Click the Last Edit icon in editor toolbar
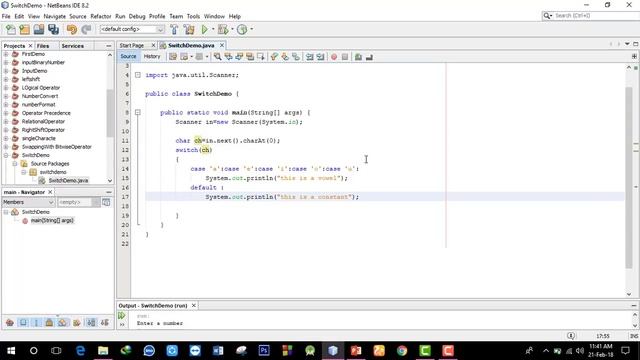 (173, 57)
